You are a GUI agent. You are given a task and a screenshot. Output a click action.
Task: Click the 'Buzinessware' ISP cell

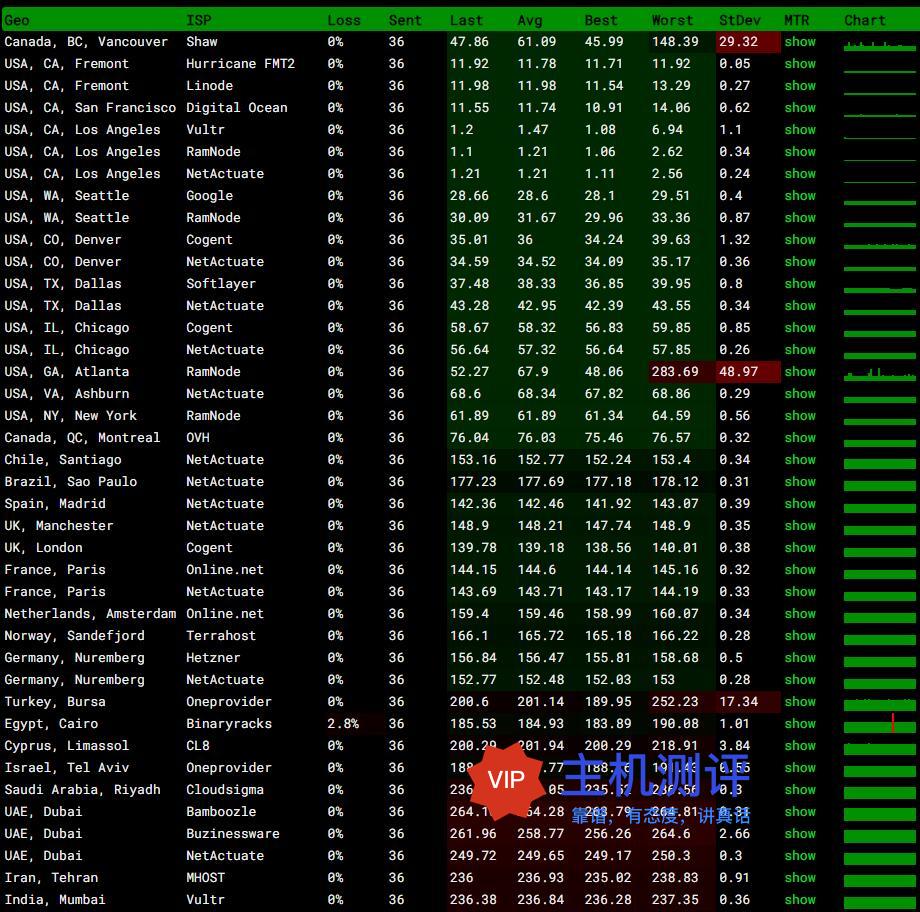tap(233, 834)
